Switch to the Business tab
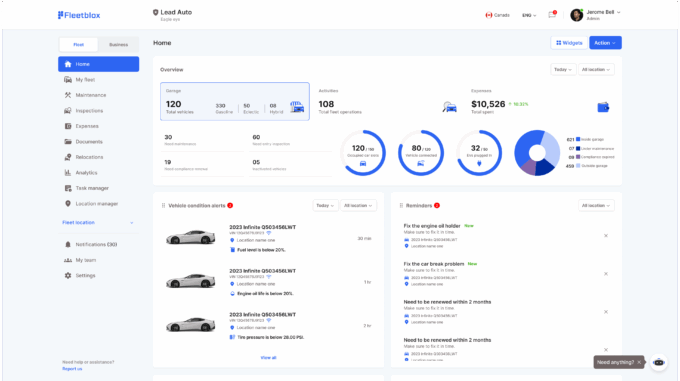 pos(118,45)
